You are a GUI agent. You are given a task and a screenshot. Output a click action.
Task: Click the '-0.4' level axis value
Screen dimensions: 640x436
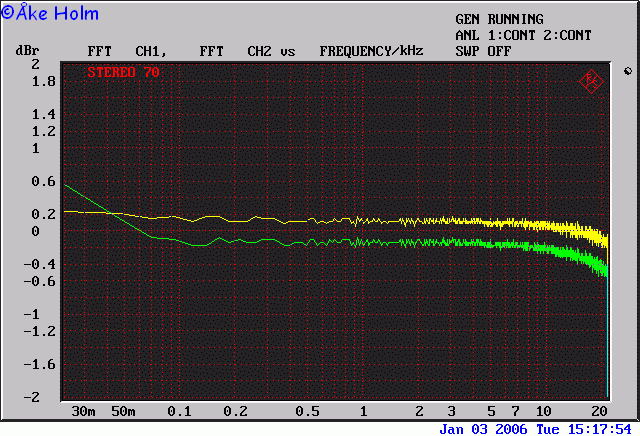click(x=39, y=264)
